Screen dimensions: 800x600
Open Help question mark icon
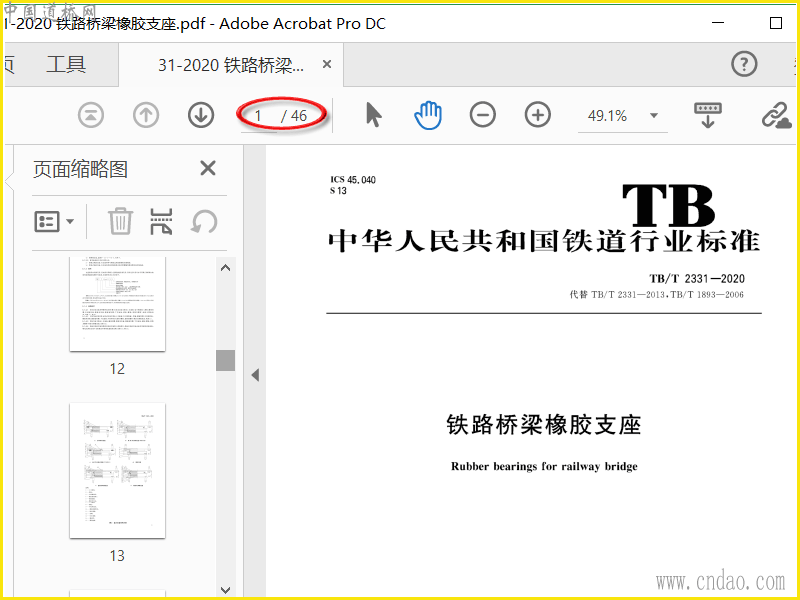pyautogui.click(x=744, y=64)
